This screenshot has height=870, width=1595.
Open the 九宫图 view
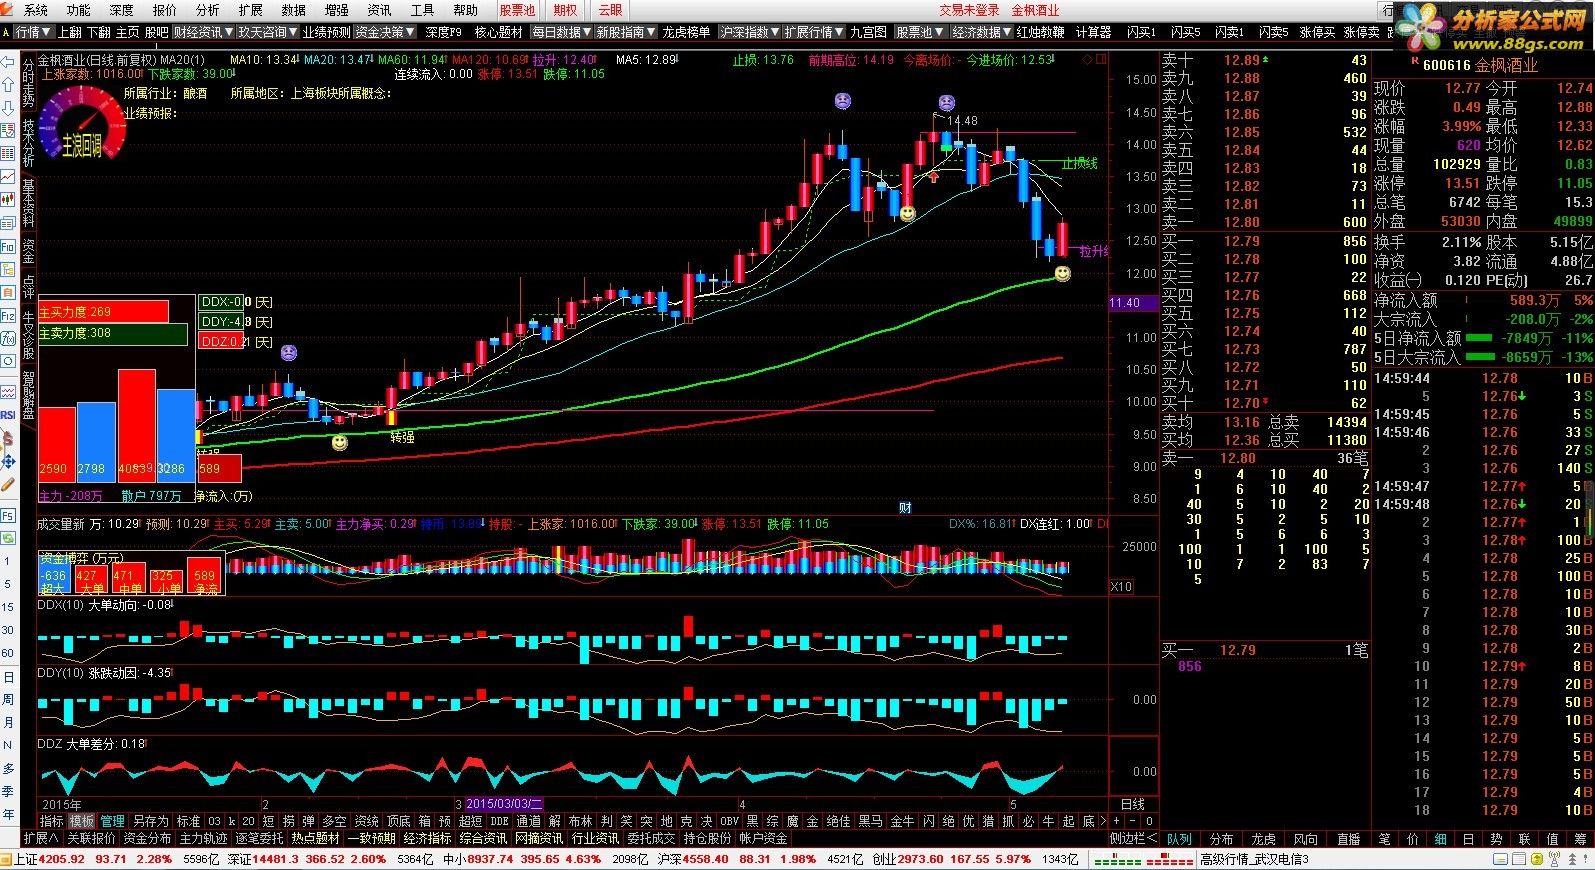coord(868,32)
